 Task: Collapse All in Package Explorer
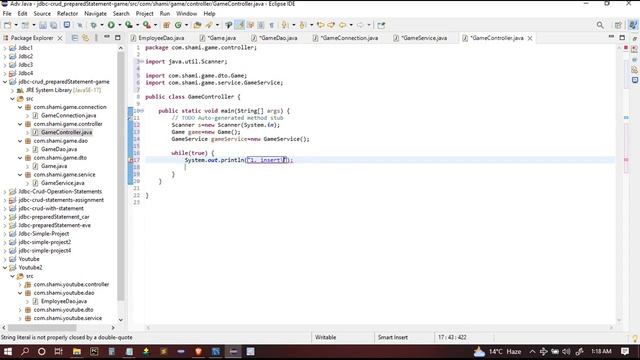(x=75, y=38)
